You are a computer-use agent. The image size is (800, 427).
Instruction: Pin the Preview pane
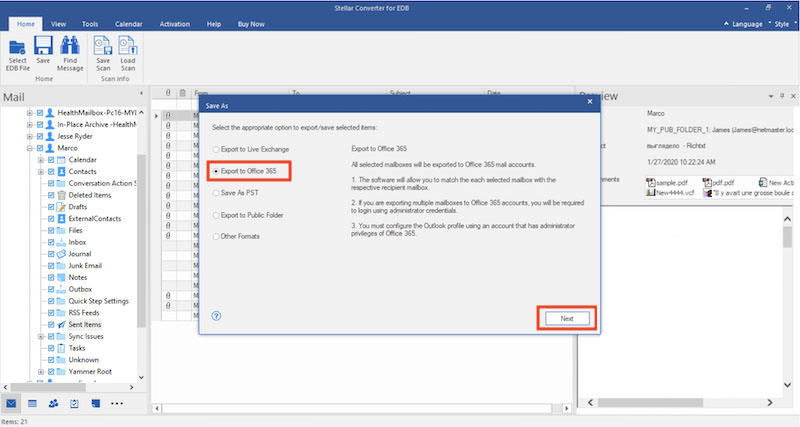pyautogui.click(x=782, y=96)
